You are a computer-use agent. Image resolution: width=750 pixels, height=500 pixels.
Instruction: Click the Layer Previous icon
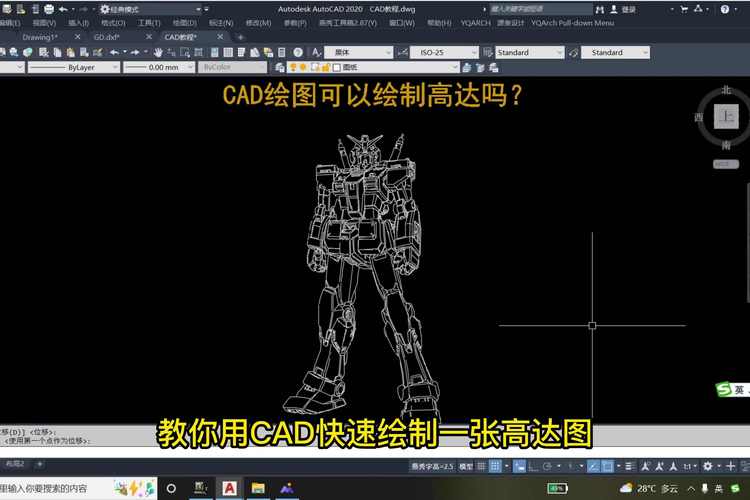[x=480, y=67]
